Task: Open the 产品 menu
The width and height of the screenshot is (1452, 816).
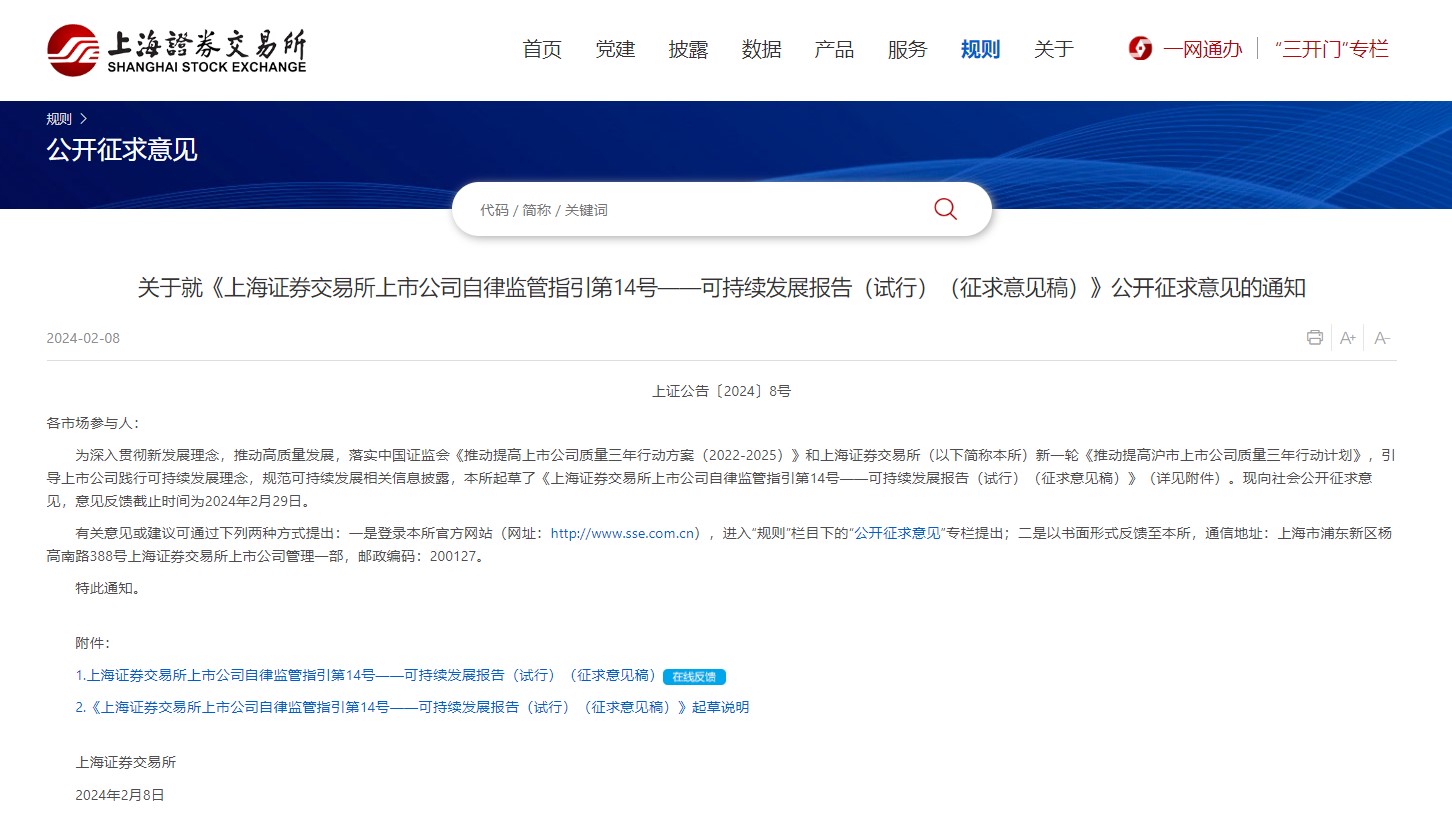Action: 834,49
